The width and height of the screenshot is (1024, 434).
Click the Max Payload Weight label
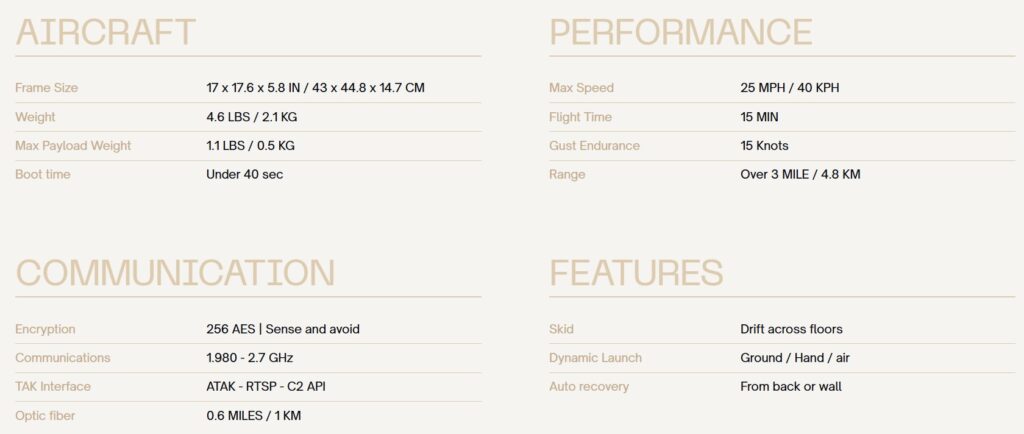[73, 146]
